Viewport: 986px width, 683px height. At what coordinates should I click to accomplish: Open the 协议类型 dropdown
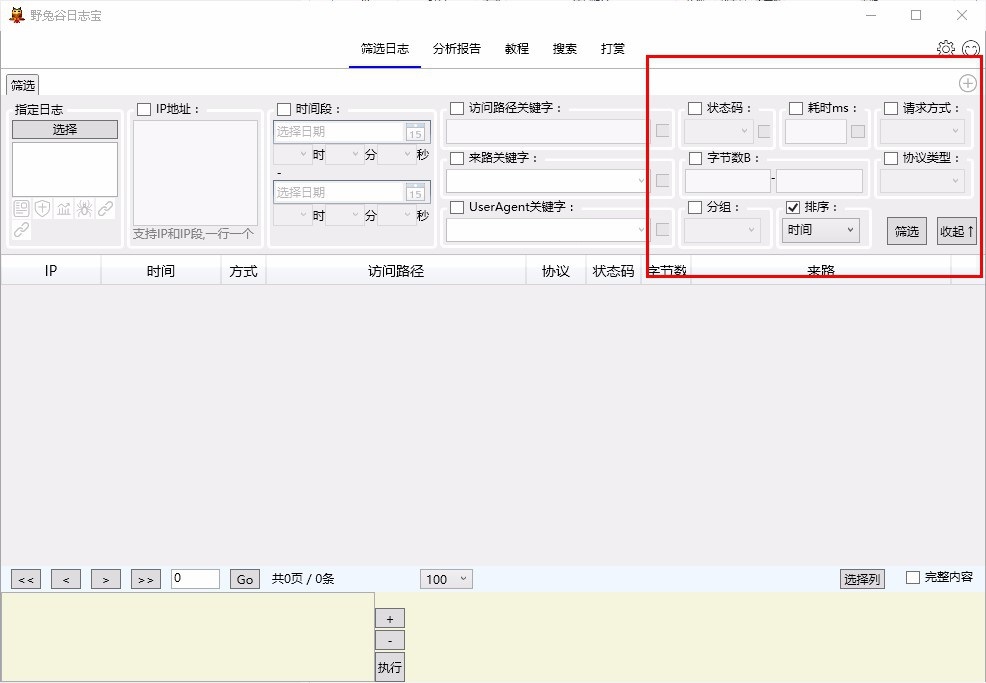coord(922,181)
